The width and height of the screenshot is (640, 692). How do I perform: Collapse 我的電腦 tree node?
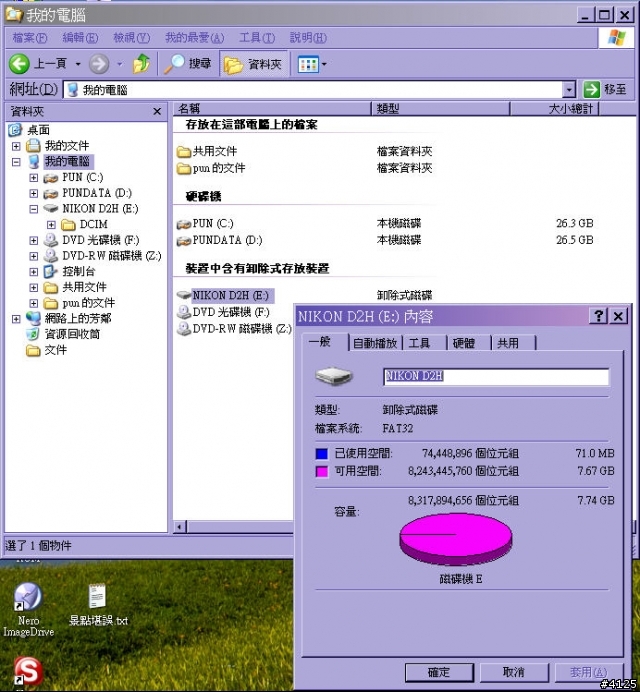point(16,162)
